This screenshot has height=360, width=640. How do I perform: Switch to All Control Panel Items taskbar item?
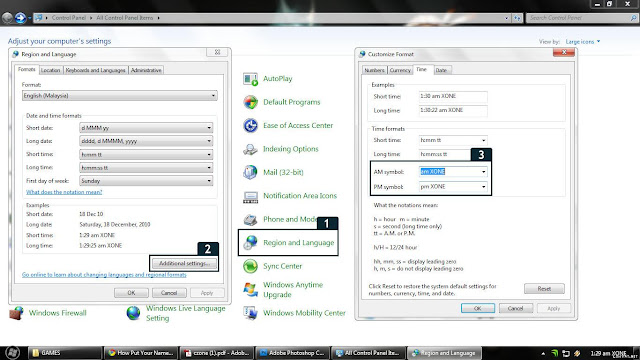(x=369, y=353)
